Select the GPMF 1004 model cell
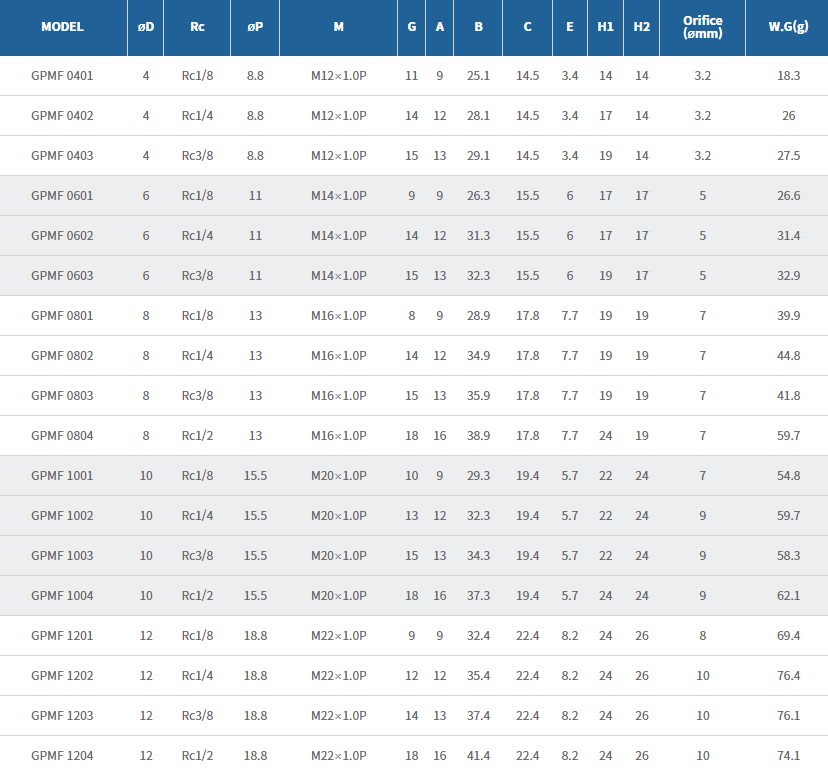 click(x=62, y=596)
